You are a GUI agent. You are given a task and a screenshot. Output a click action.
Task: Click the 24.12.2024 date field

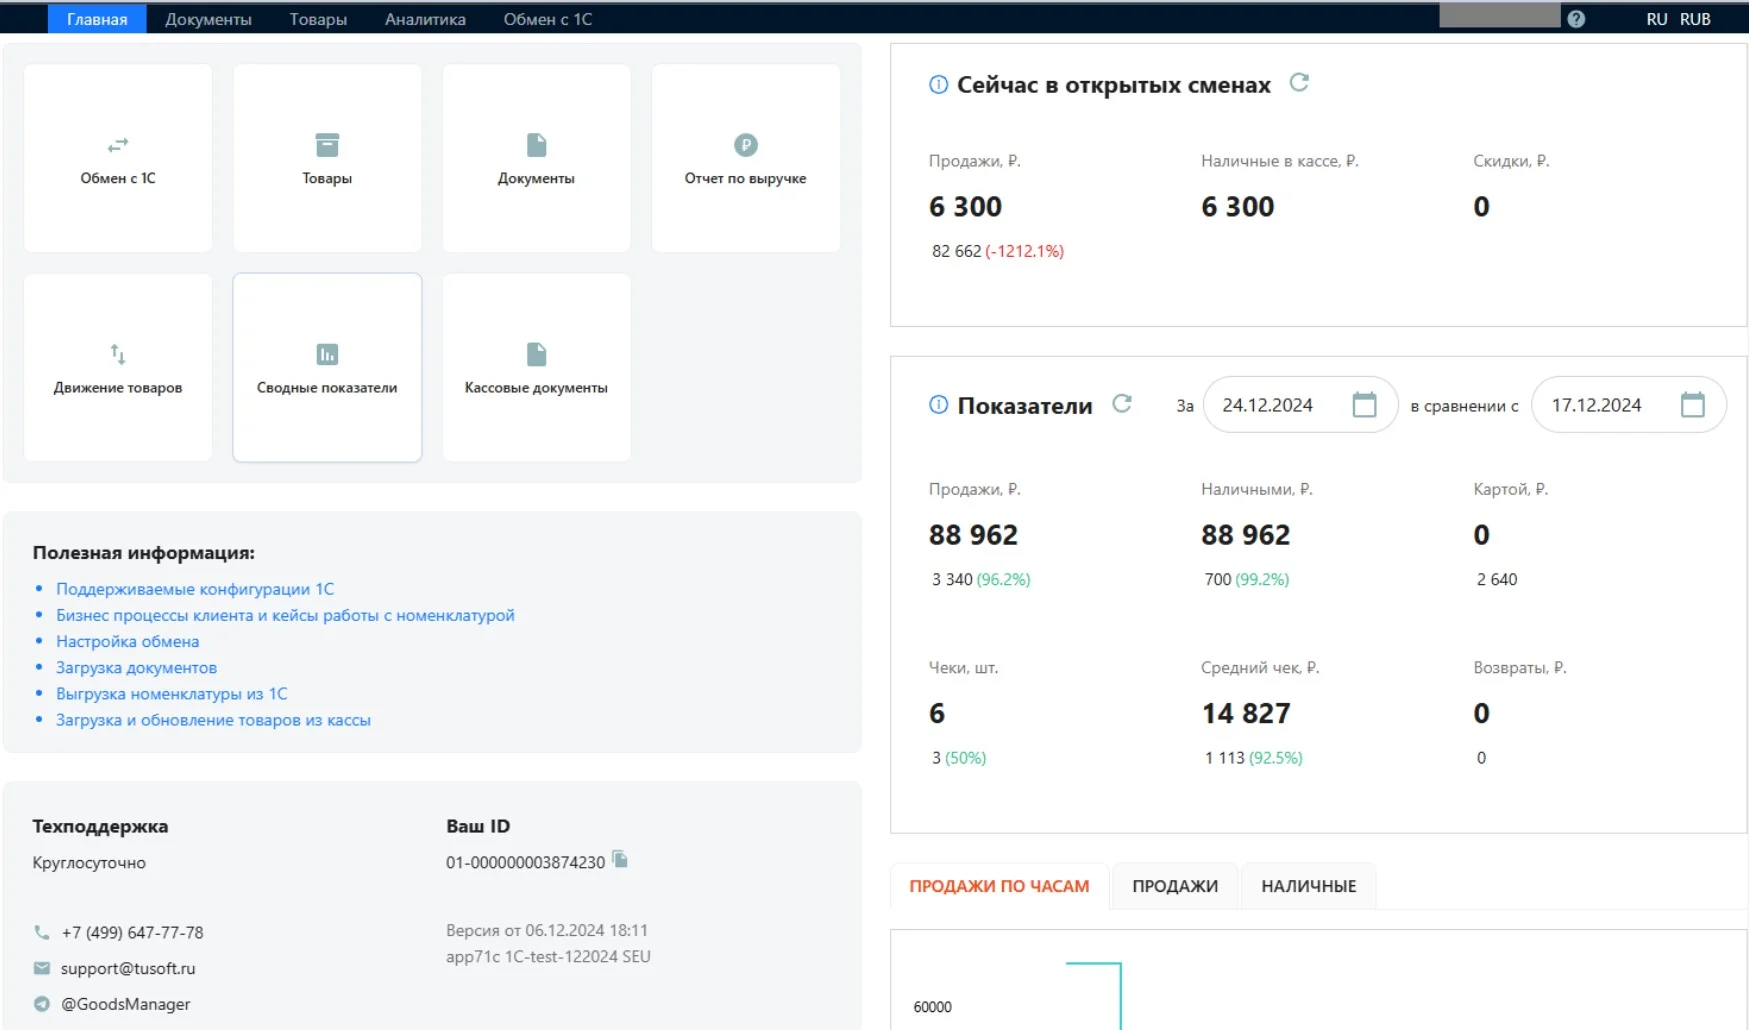(x=1299, y=404)
